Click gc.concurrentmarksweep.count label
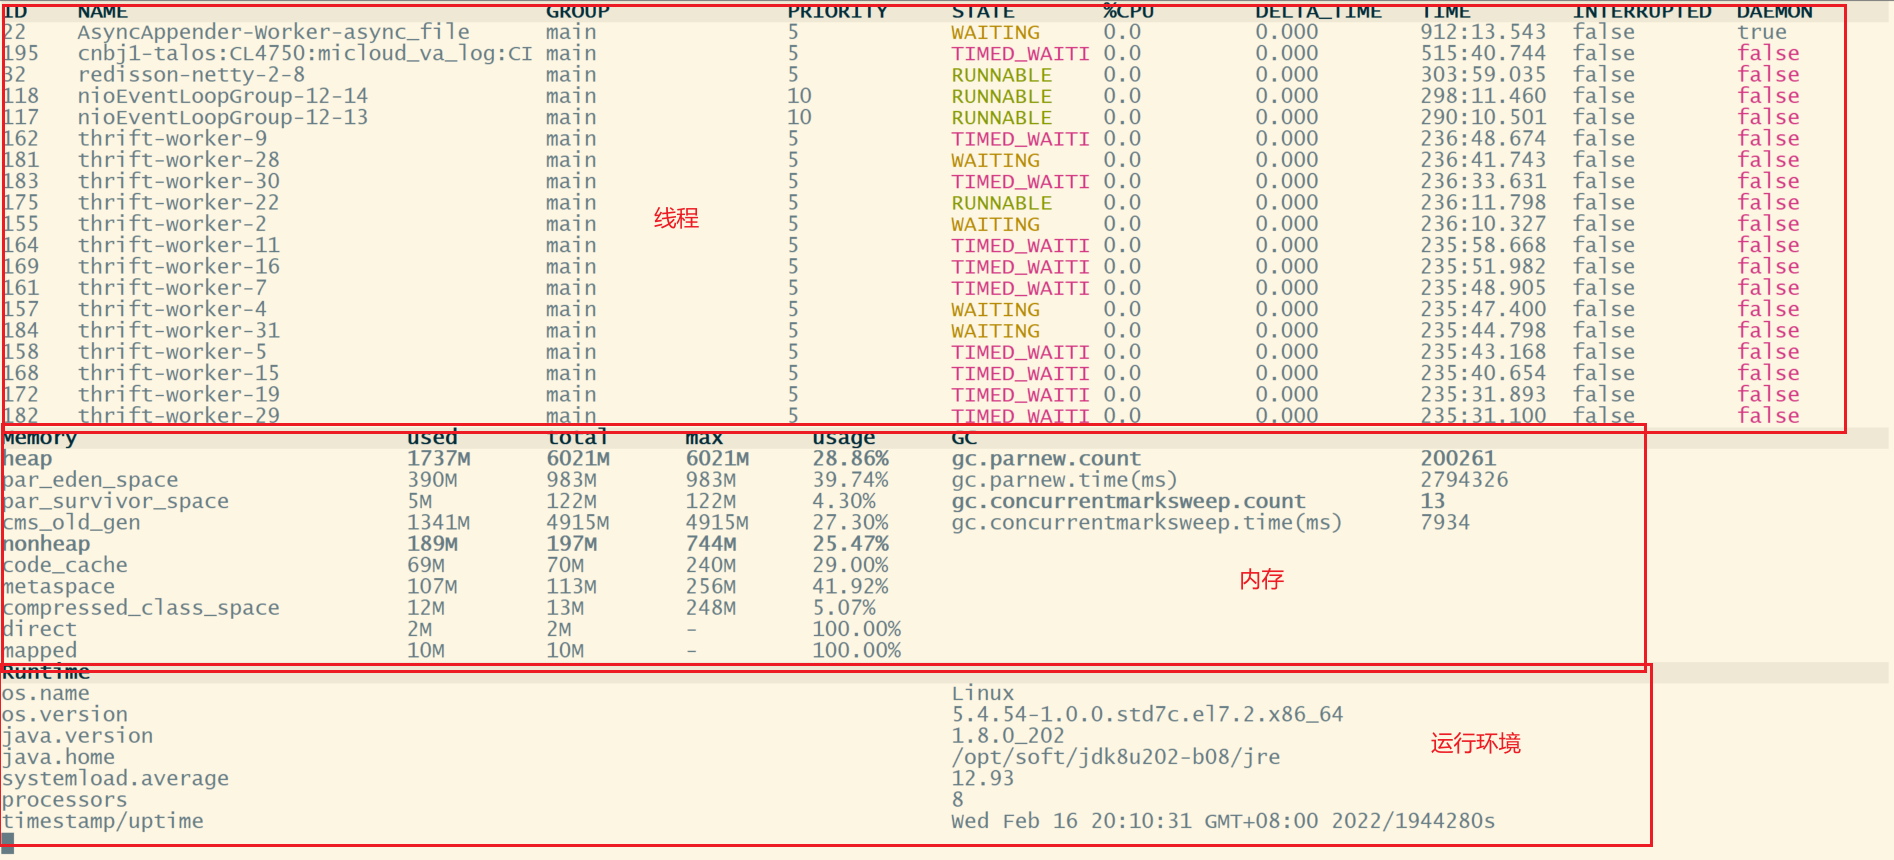The width and height of the screenshot is (1894, 860). (x=1128, y=501)
